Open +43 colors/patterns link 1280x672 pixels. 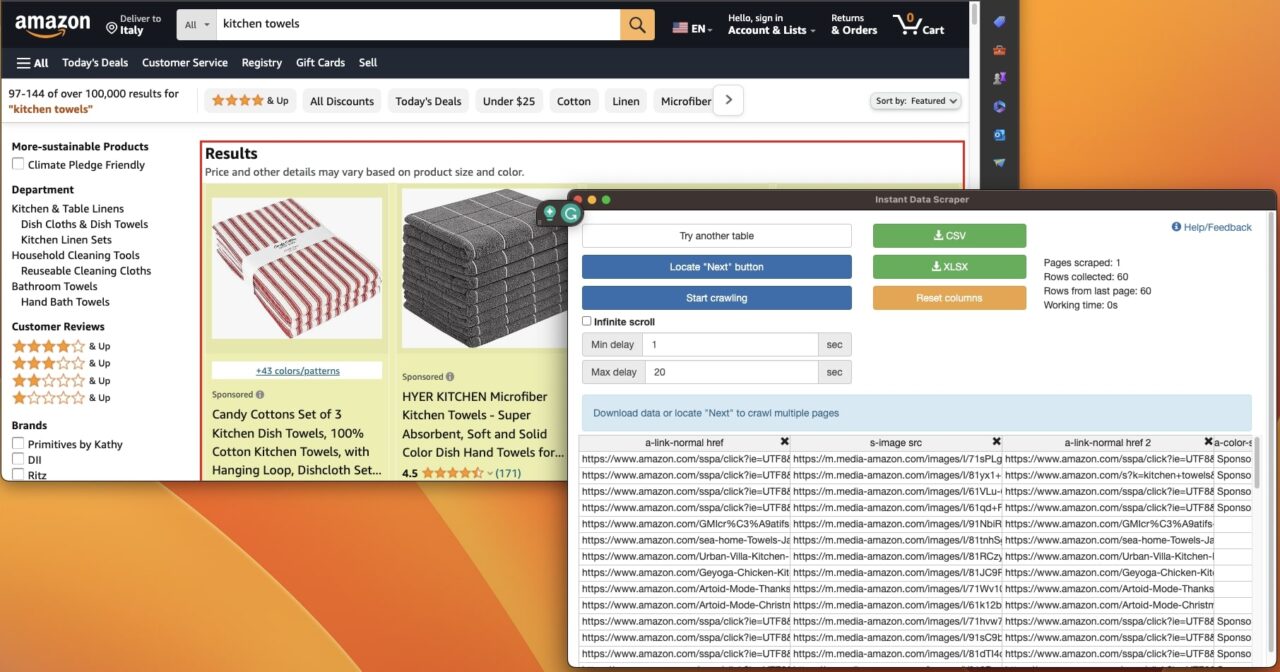(x=297, y=371)
